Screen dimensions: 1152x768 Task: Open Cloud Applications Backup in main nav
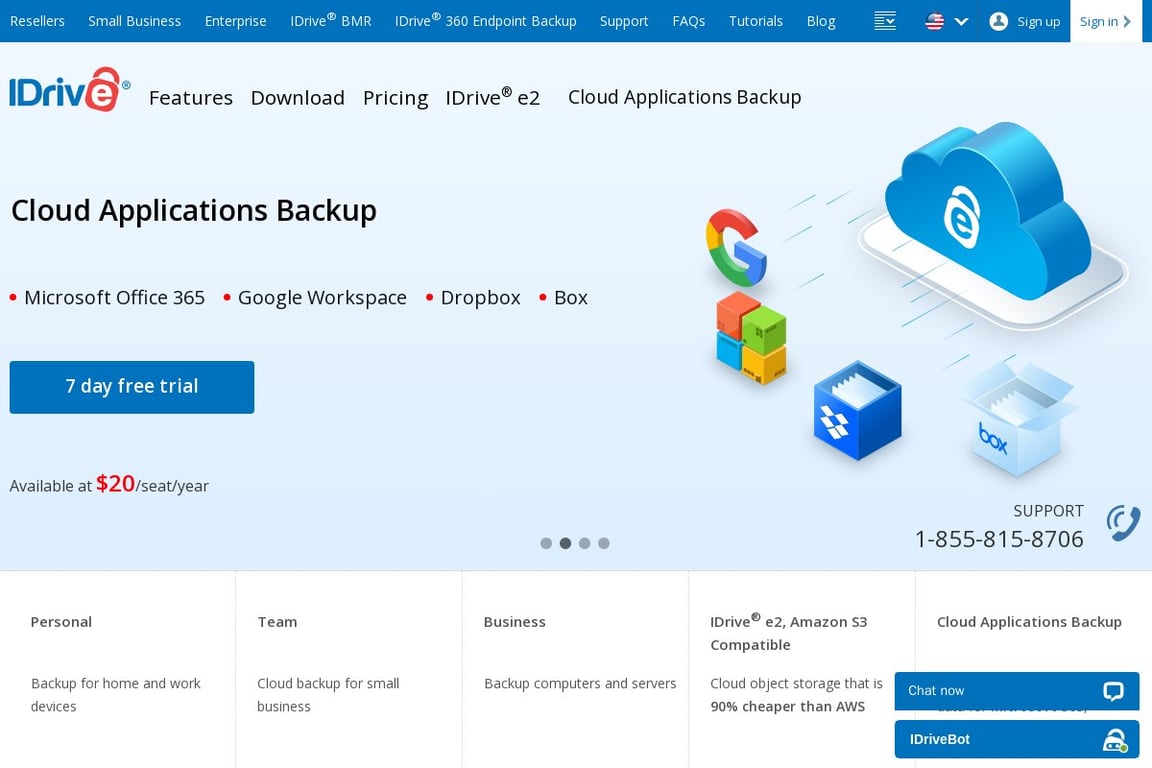point(685,97)
